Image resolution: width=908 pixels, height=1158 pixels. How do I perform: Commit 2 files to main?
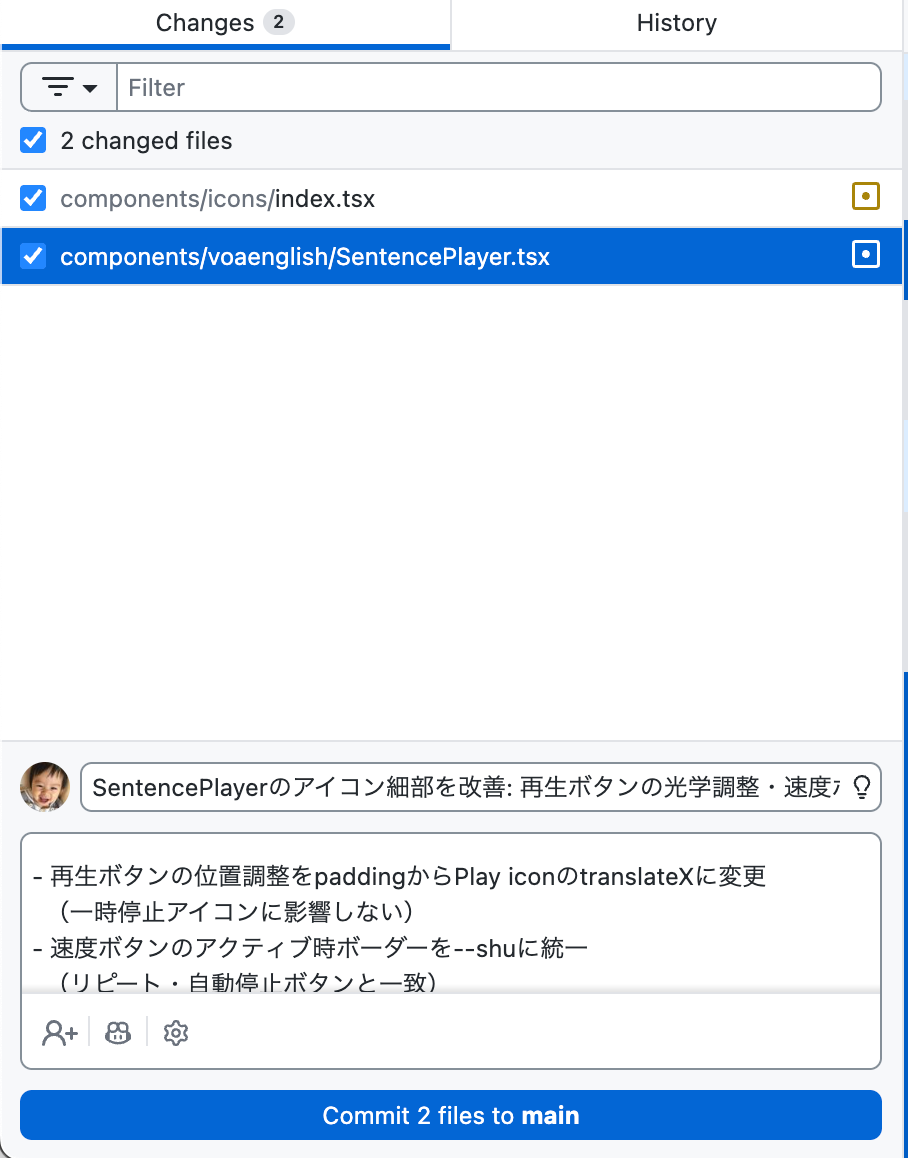pos(451,1115)
